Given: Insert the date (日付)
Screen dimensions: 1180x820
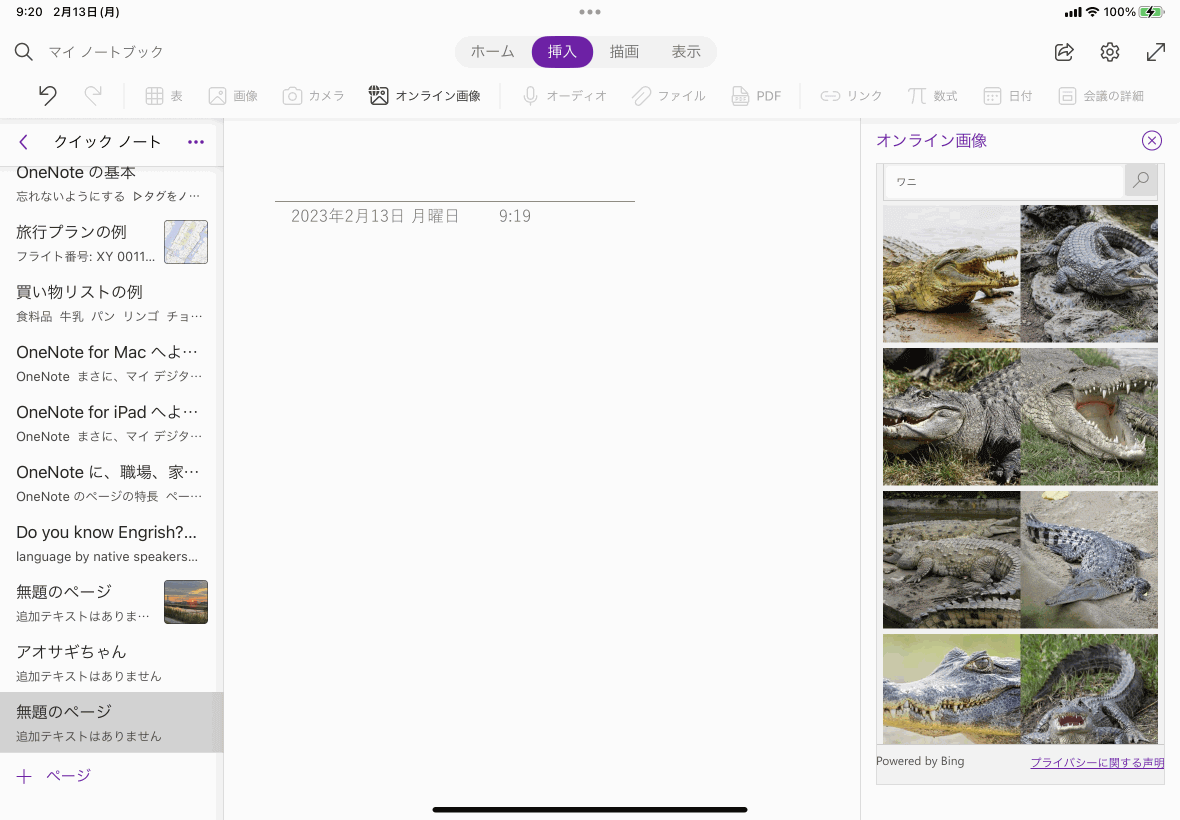Looking at the screenshot, I should [x=1008, y=96].
